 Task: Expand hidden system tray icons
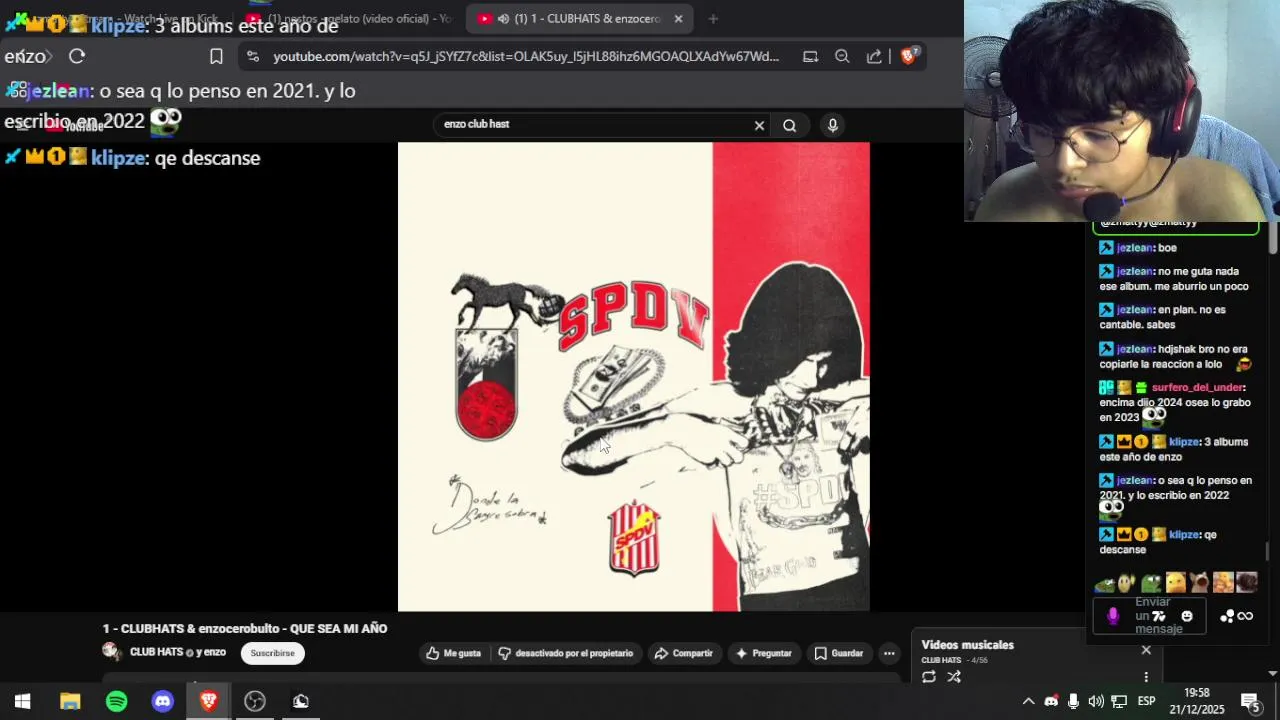(1028, 701)
